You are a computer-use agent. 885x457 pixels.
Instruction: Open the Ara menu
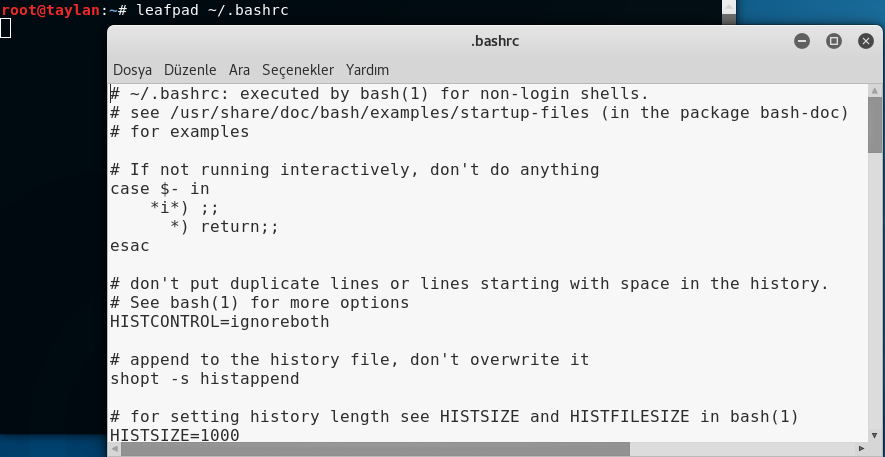(239, 70)
